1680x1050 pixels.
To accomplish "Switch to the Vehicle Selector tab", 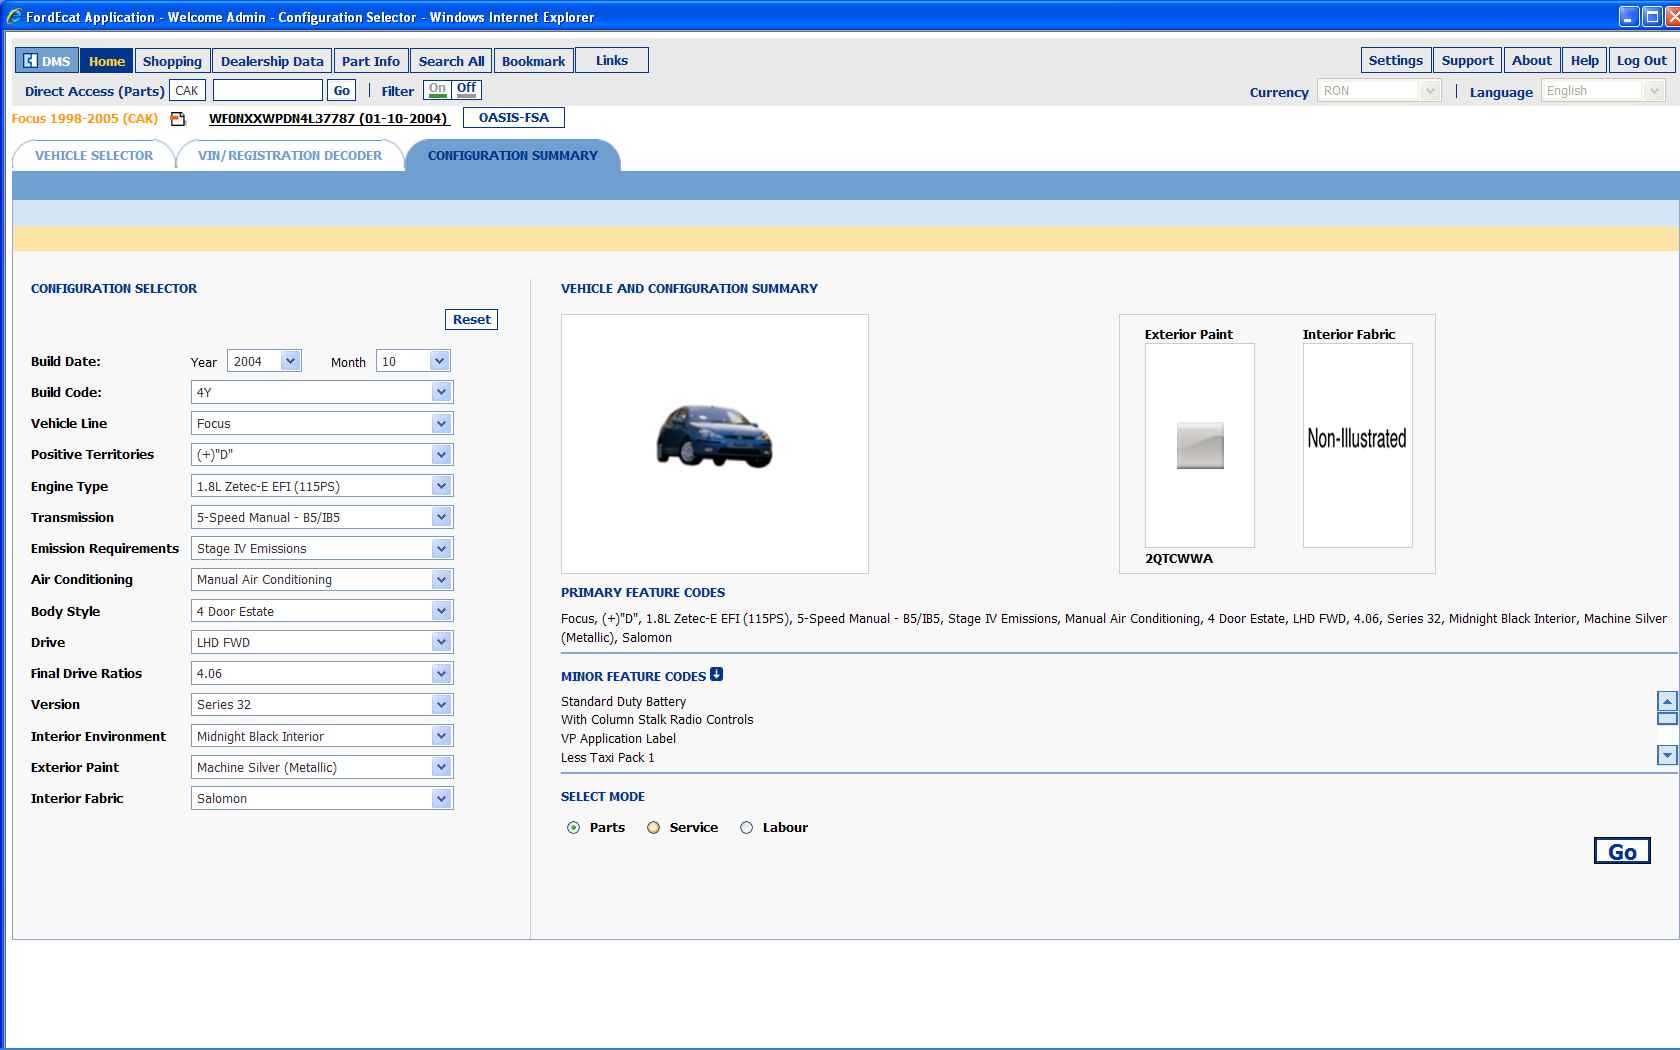I will pos(94,156).
